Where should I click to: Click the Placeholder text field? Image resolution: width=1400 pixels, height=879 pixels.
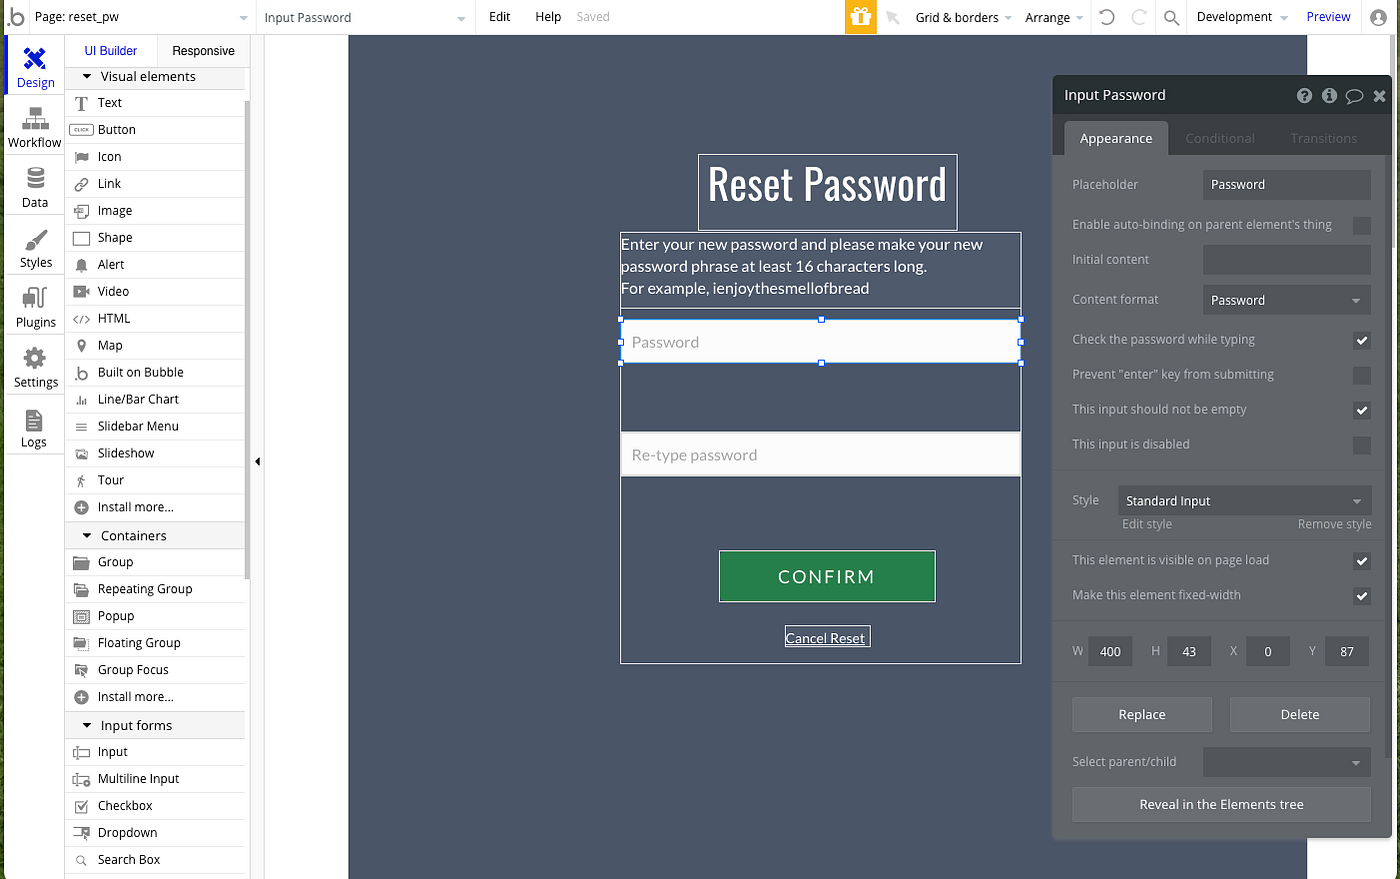click(1286, 185)
